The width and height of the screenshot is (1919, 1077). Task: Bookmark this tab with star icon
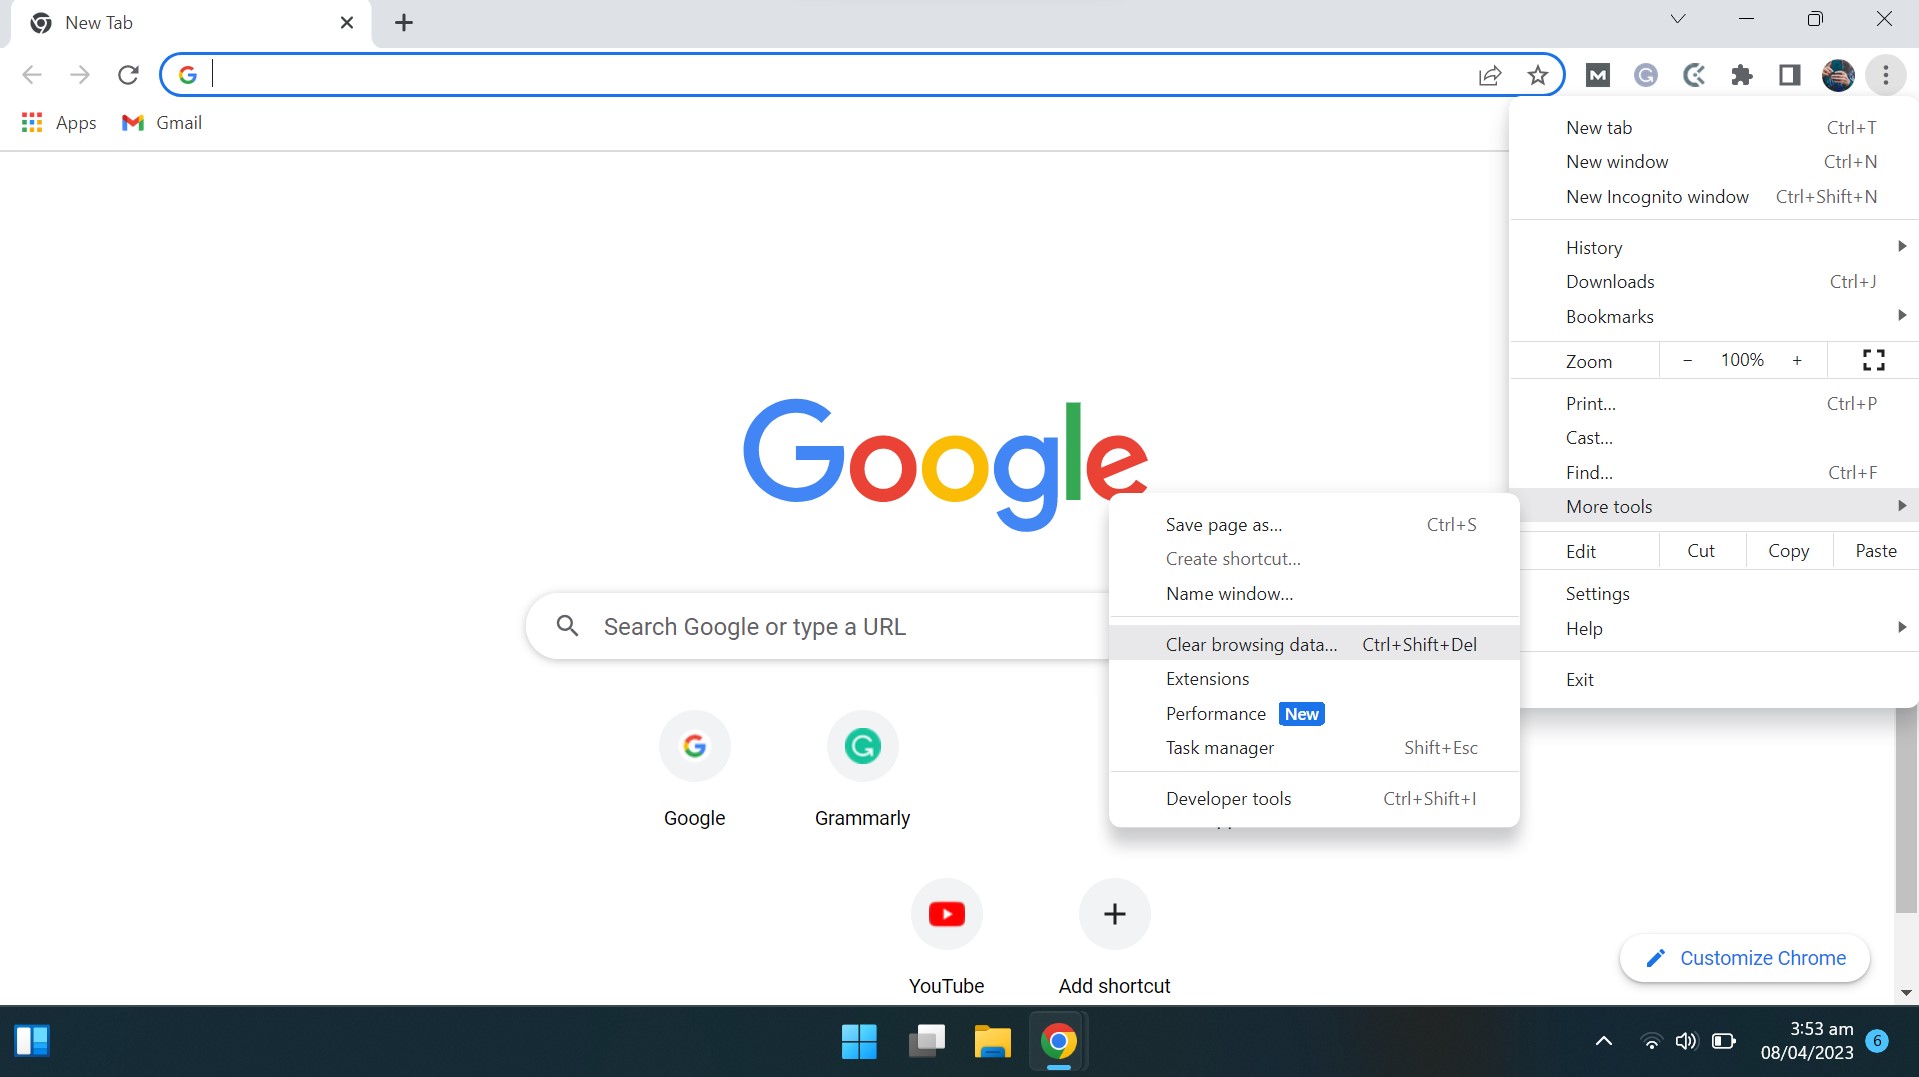click(x=1537, y=75)
